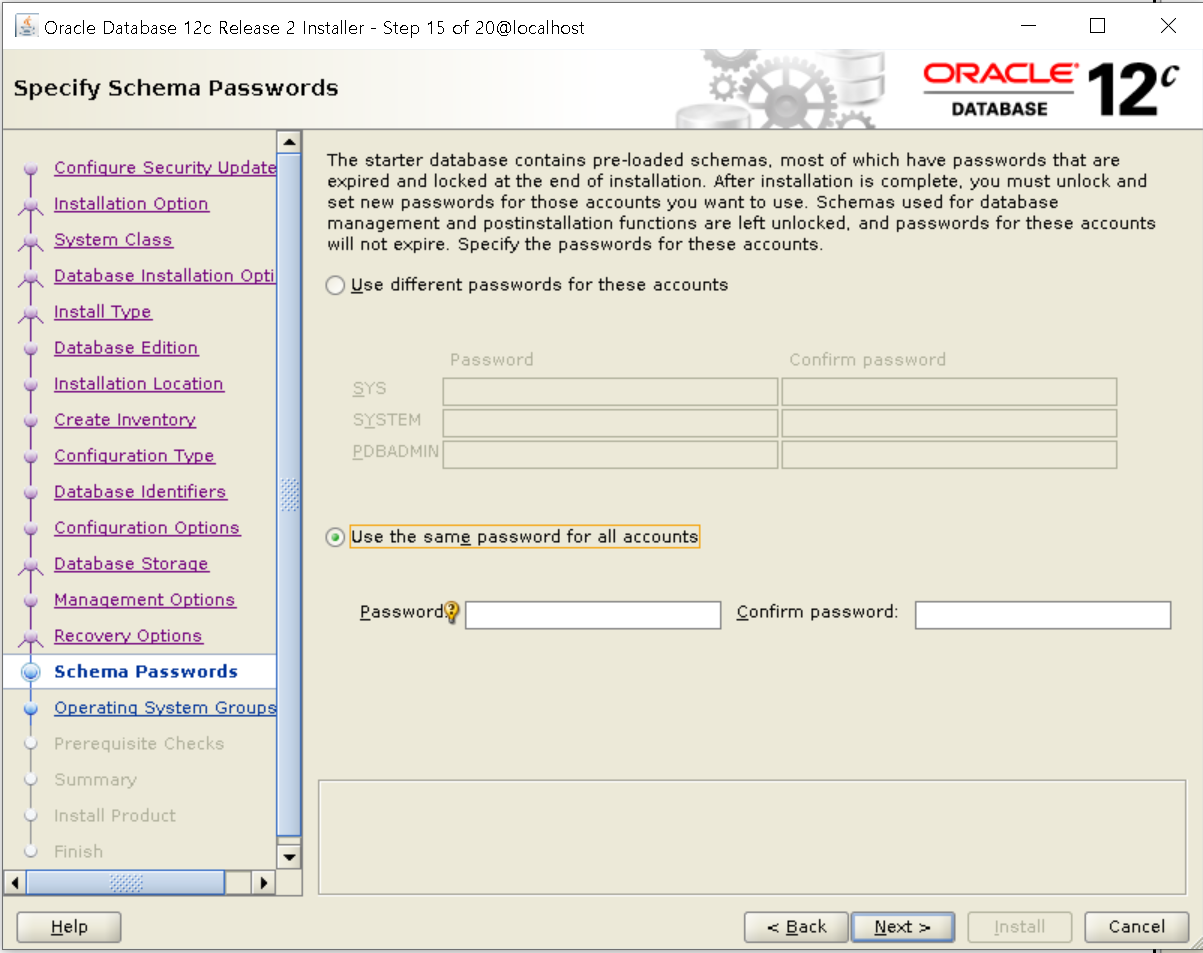
Task: Maximize the installer window
Action: pos(1098,27)
